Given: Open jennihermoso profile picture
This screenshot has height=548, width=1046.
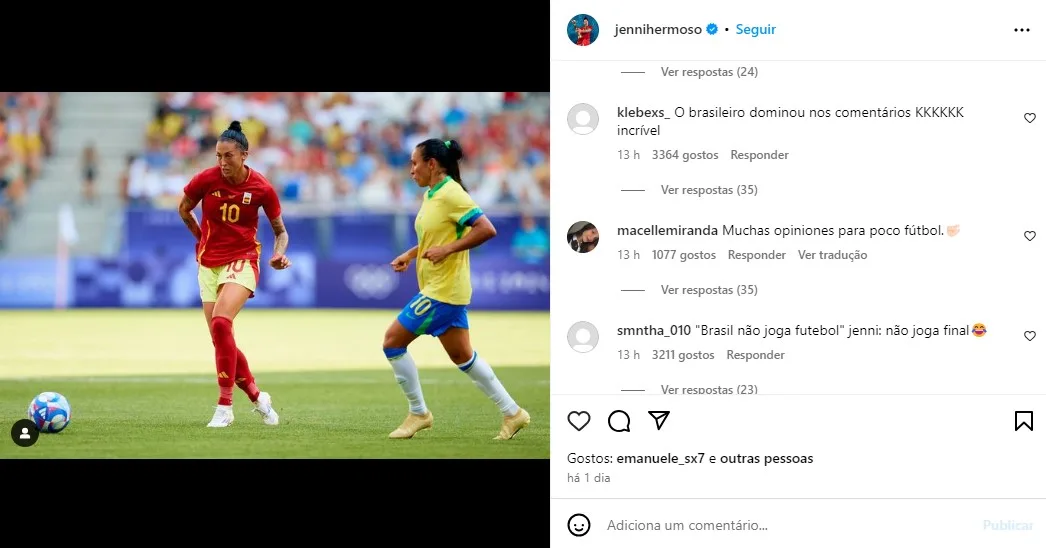Looking at the screenshot, I should [583, 29].
